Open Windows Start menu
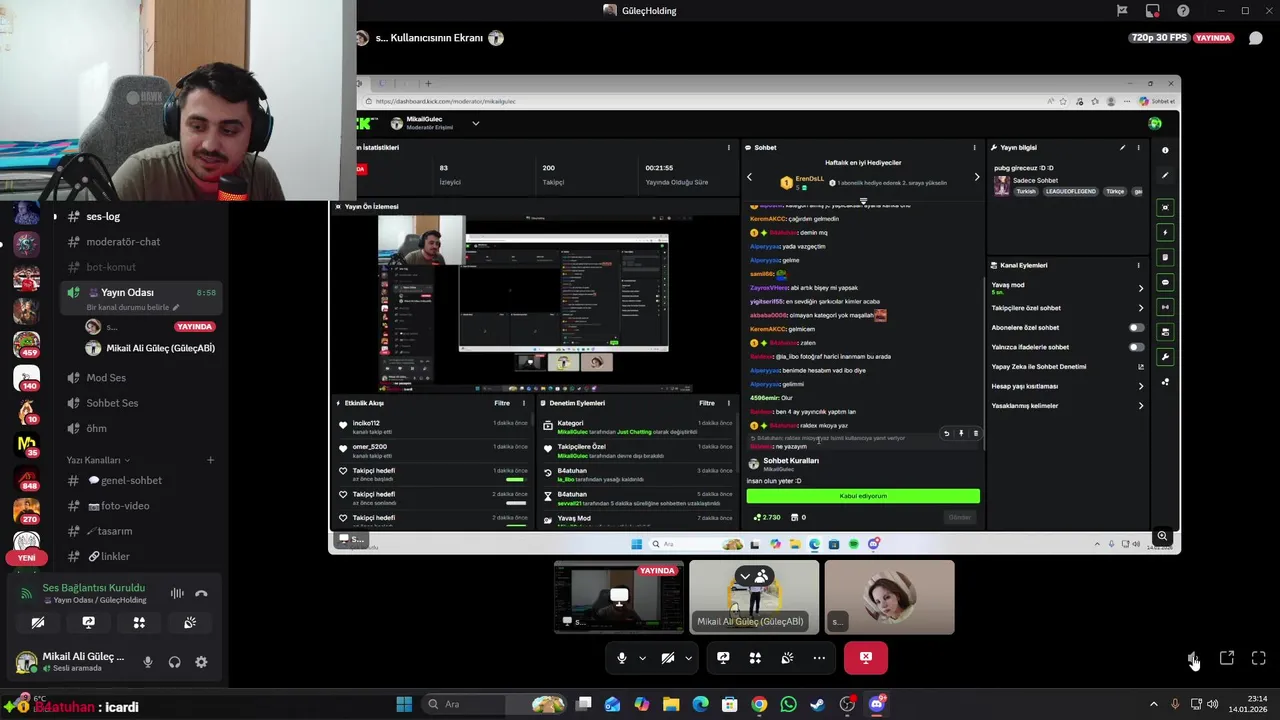 tap(404, 704)
